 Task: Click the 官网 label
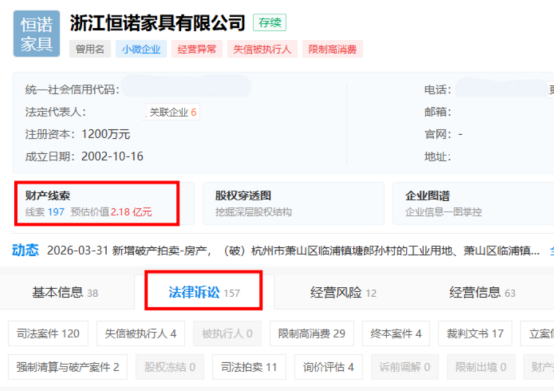tap(437, 134)
